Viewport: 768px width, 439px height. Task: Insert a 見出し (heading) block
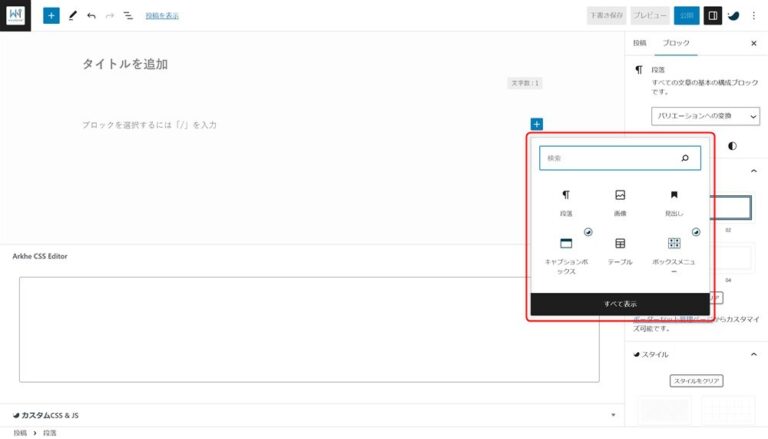674,201
